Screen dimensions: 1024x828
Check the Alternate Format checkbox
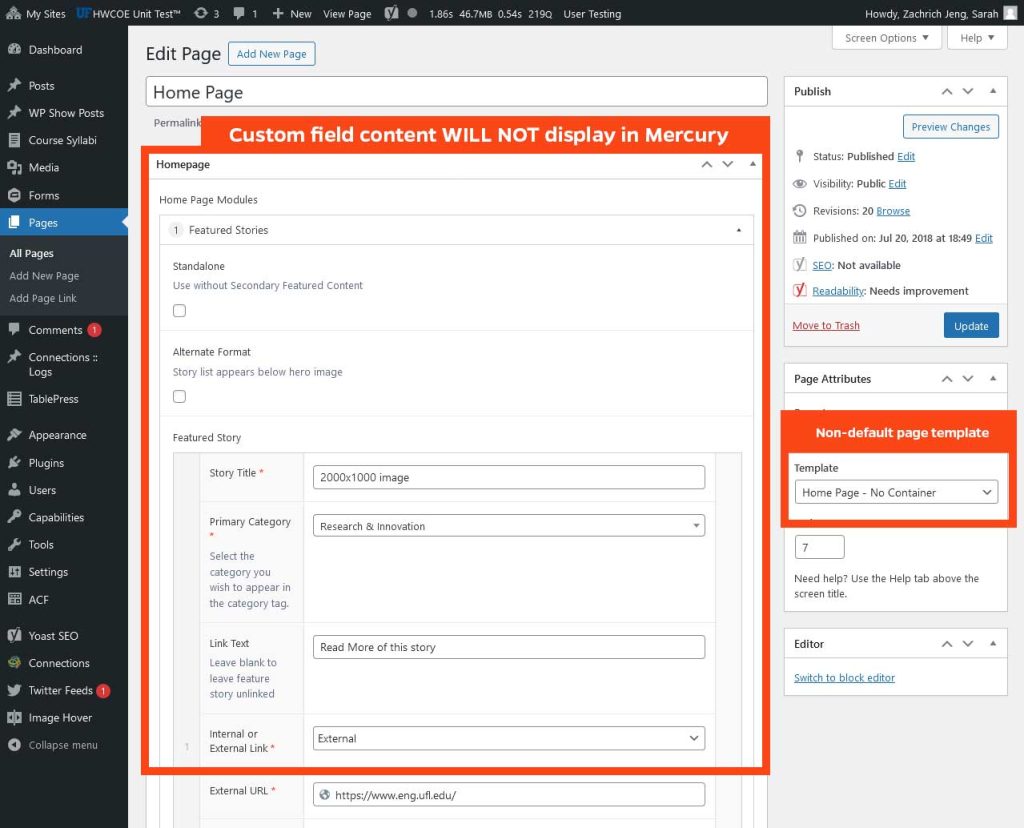(x=179, y=396)
